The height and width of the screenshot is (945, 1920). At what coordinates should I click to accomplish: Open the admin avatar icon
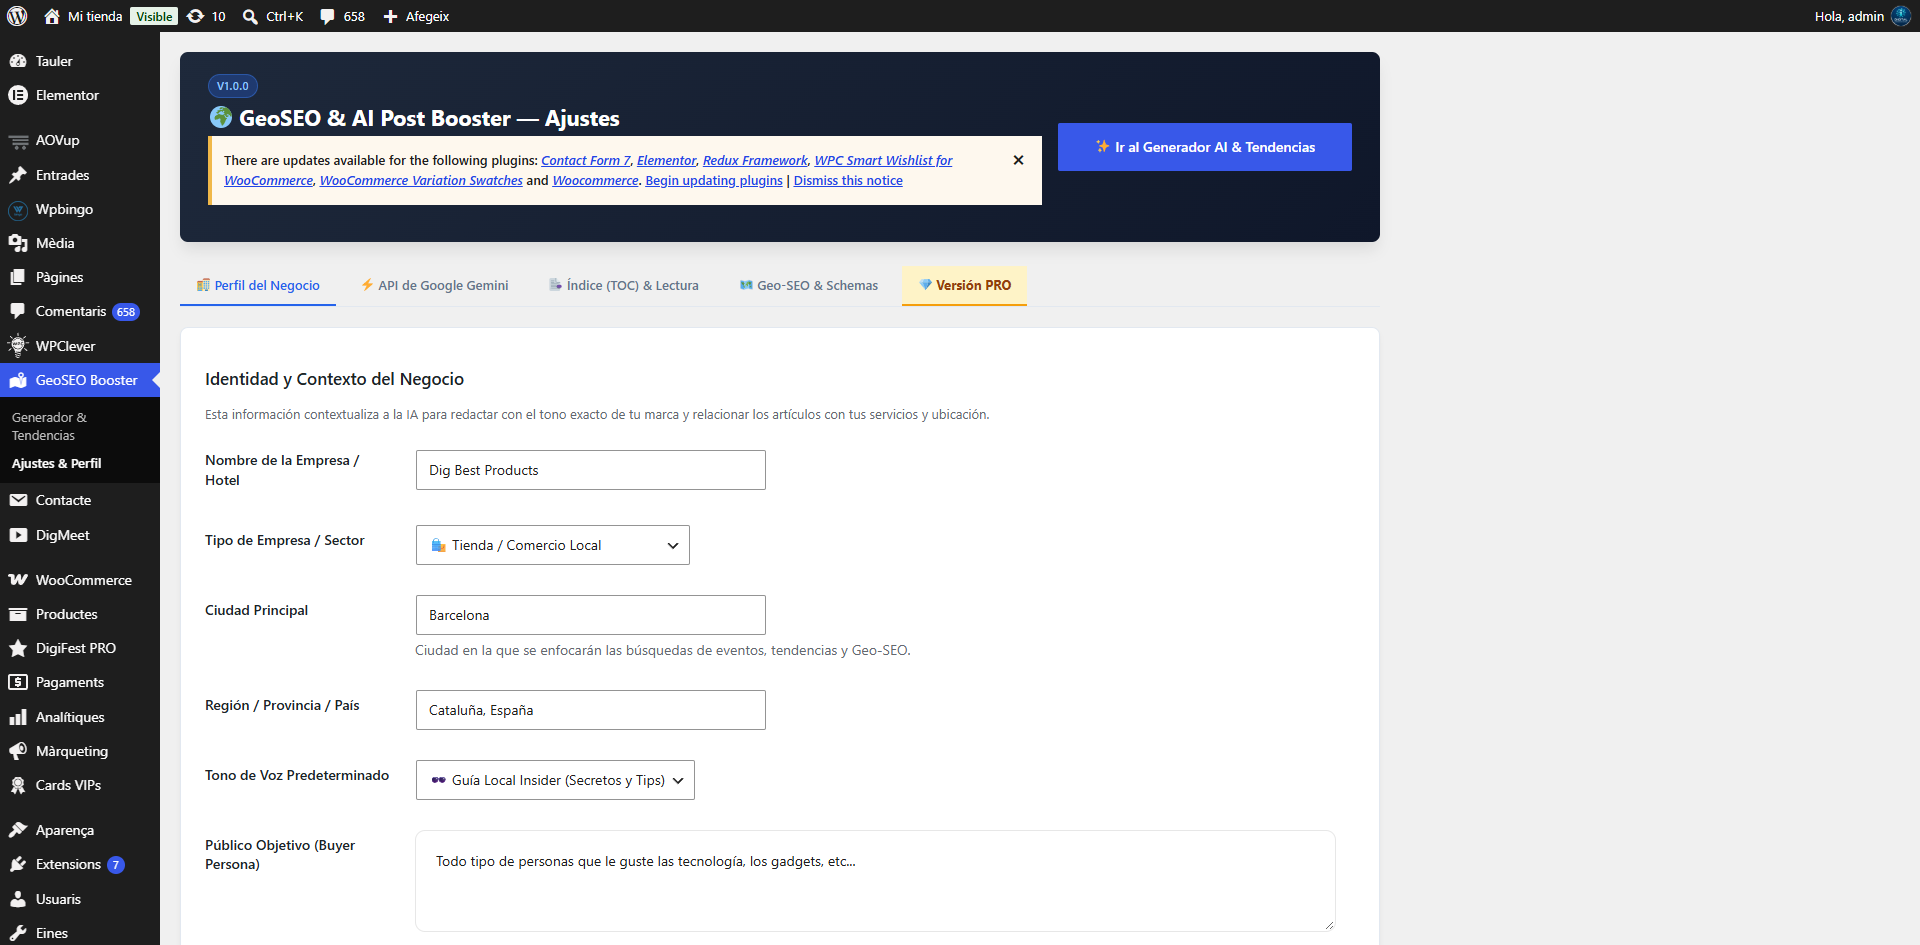pos(1900,16)
